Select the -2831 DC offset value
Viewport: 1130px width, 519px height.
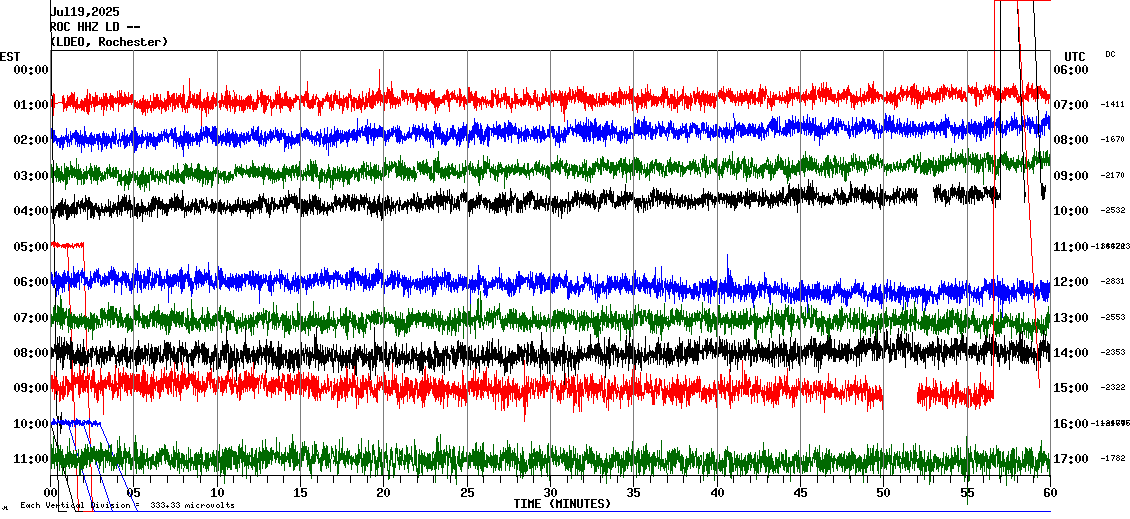(x=1114, y=282)
